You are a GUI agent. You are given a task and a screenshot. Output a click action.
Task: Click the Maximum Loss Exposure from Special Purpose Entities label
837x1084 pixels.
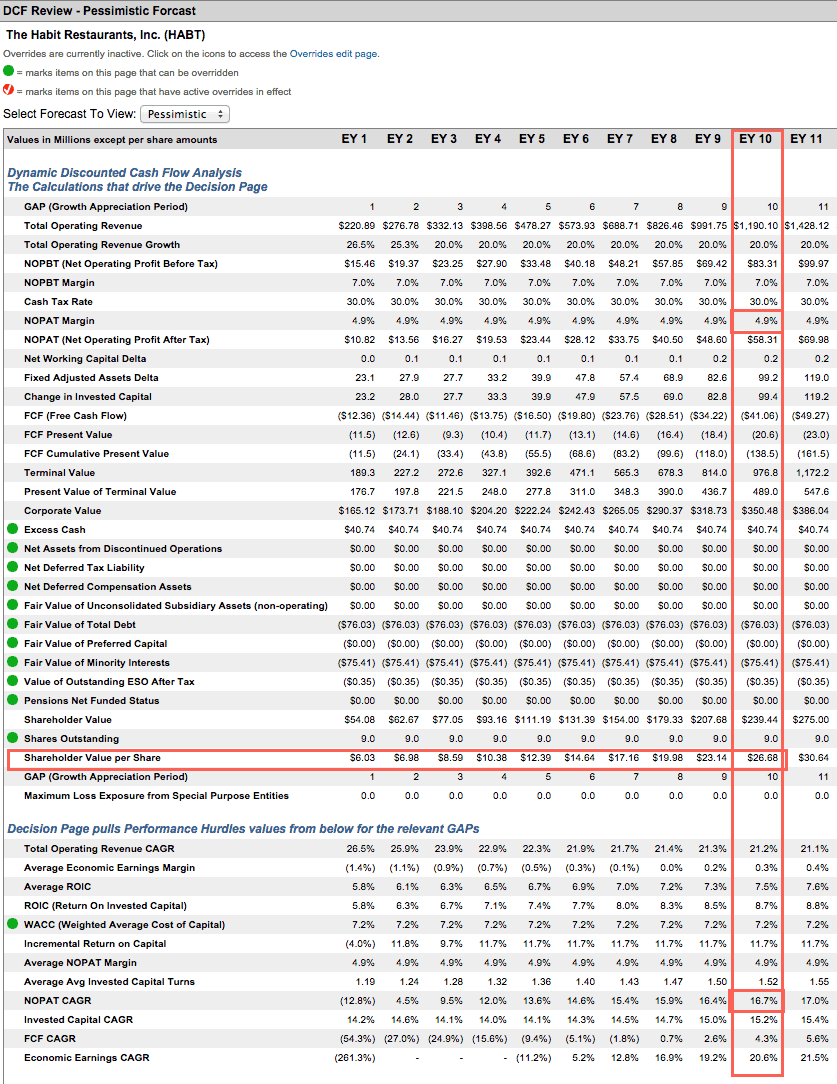pyautogui.click(x=156, y=796)
